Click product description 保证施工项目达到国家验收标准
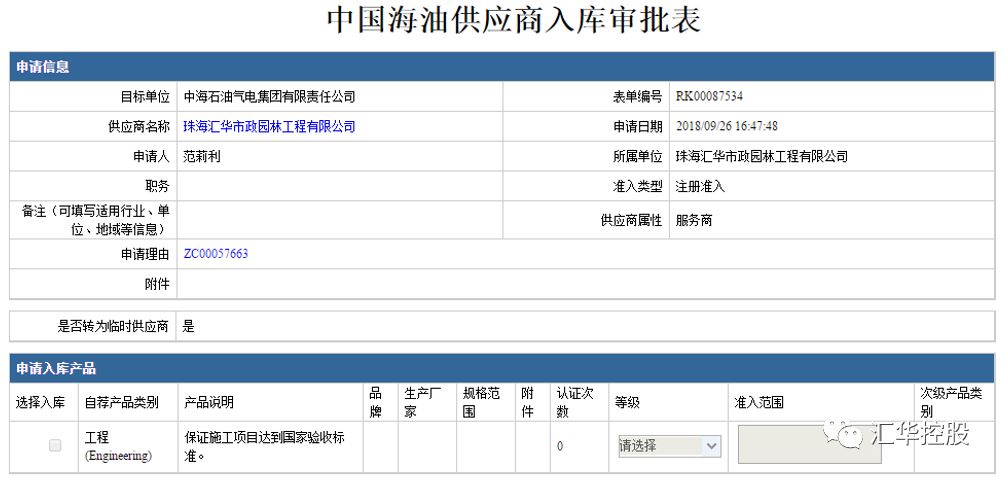This screenshot has width=1002, height=478. coord(265,446)
